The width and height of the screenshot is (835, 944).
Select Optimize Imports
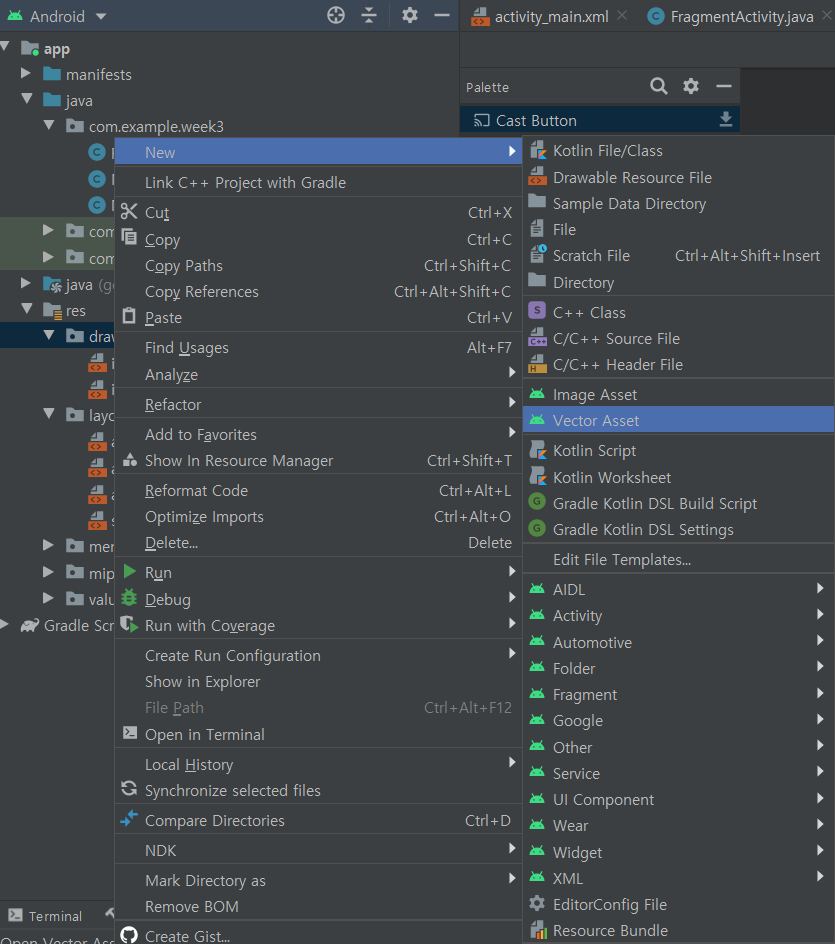point(318,517)
